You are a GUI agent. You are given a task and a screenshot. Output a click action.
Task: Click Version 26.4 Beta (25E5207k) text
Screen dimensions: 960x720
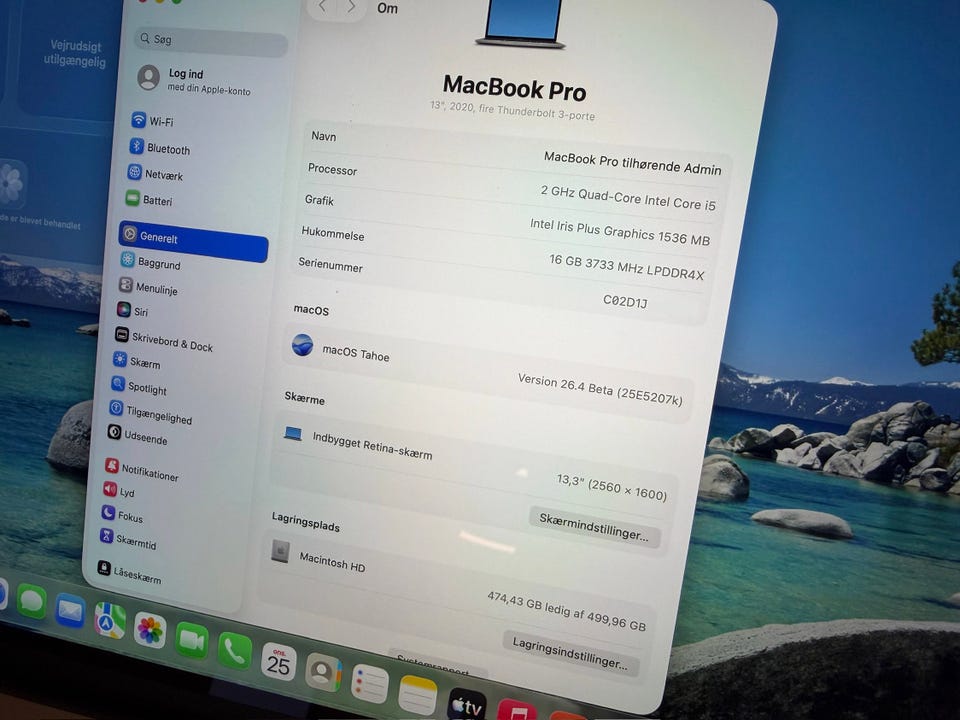click(x=600, y=389)
